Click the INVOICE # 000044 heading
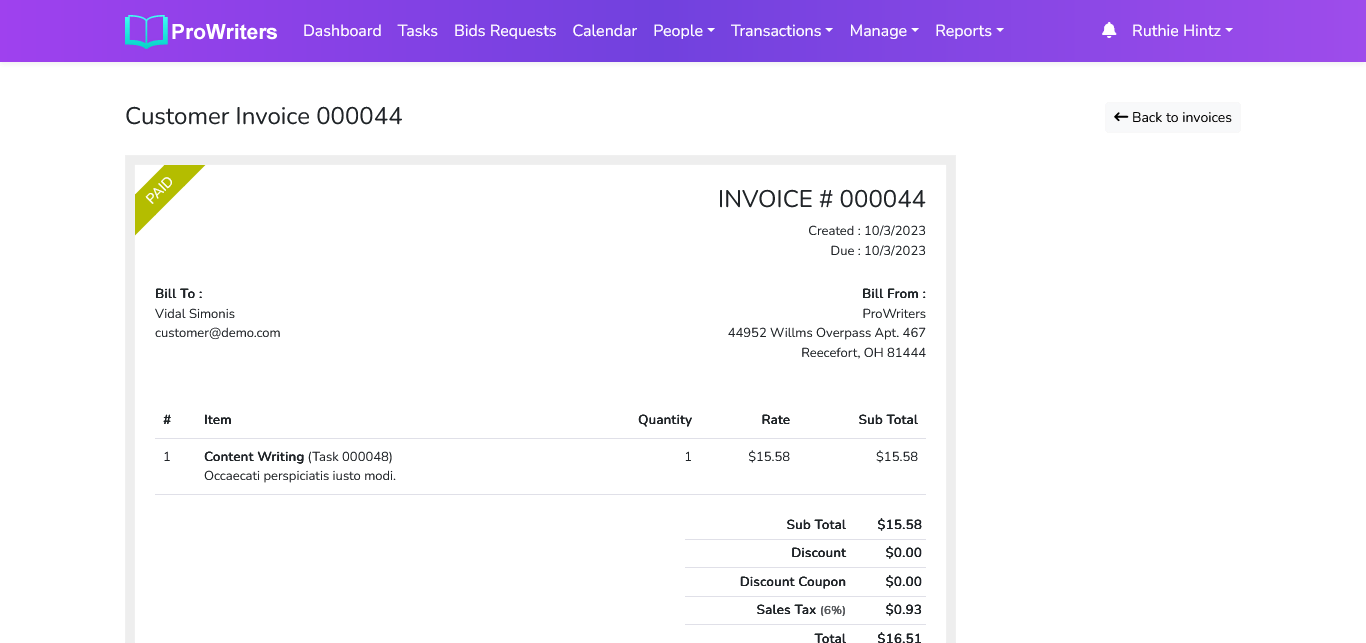The image size is (1366, 643). (821, 199)
